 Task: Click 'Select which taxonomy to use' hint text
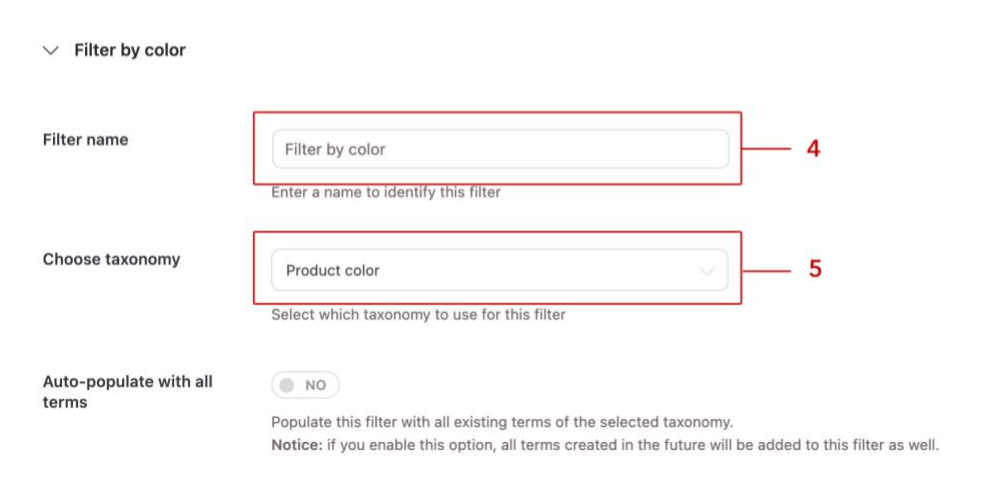click(x=418, y=314)
